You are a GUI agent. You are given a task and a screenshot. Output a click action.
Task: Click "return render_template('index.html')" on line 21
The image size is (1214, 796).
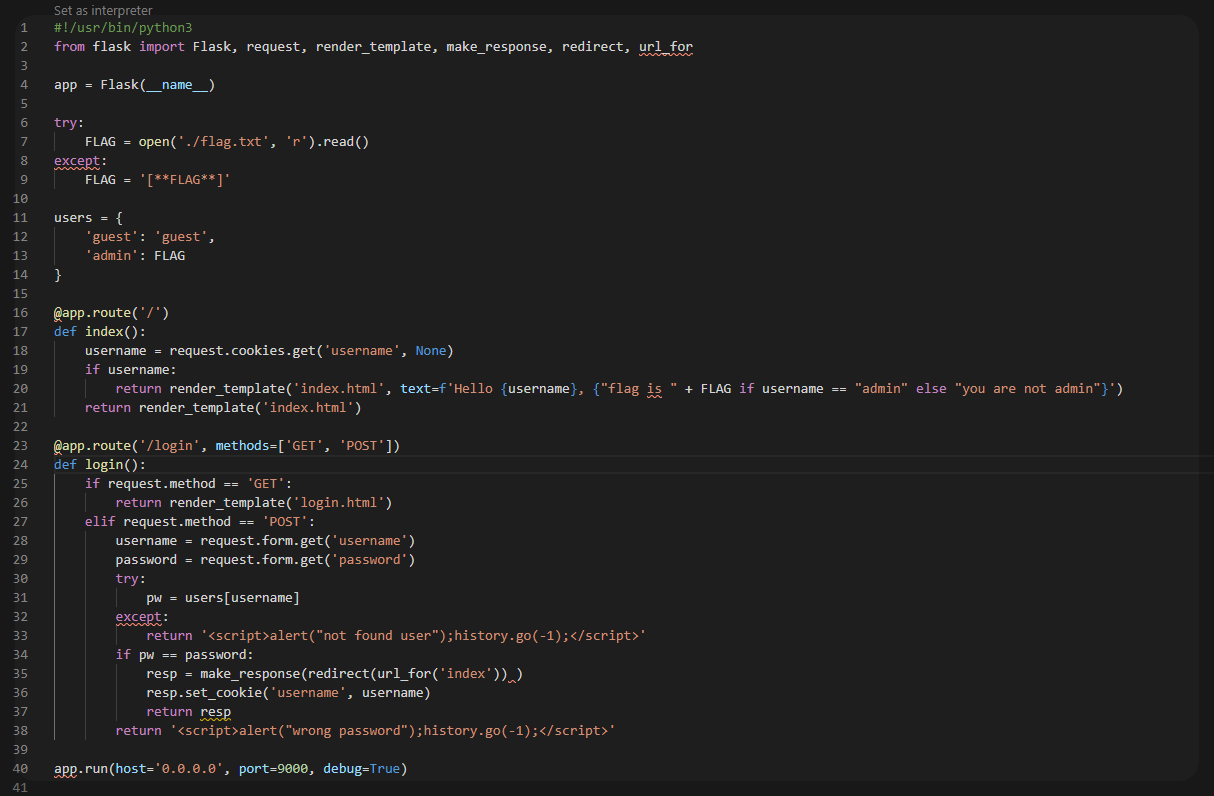click(223, 408)
